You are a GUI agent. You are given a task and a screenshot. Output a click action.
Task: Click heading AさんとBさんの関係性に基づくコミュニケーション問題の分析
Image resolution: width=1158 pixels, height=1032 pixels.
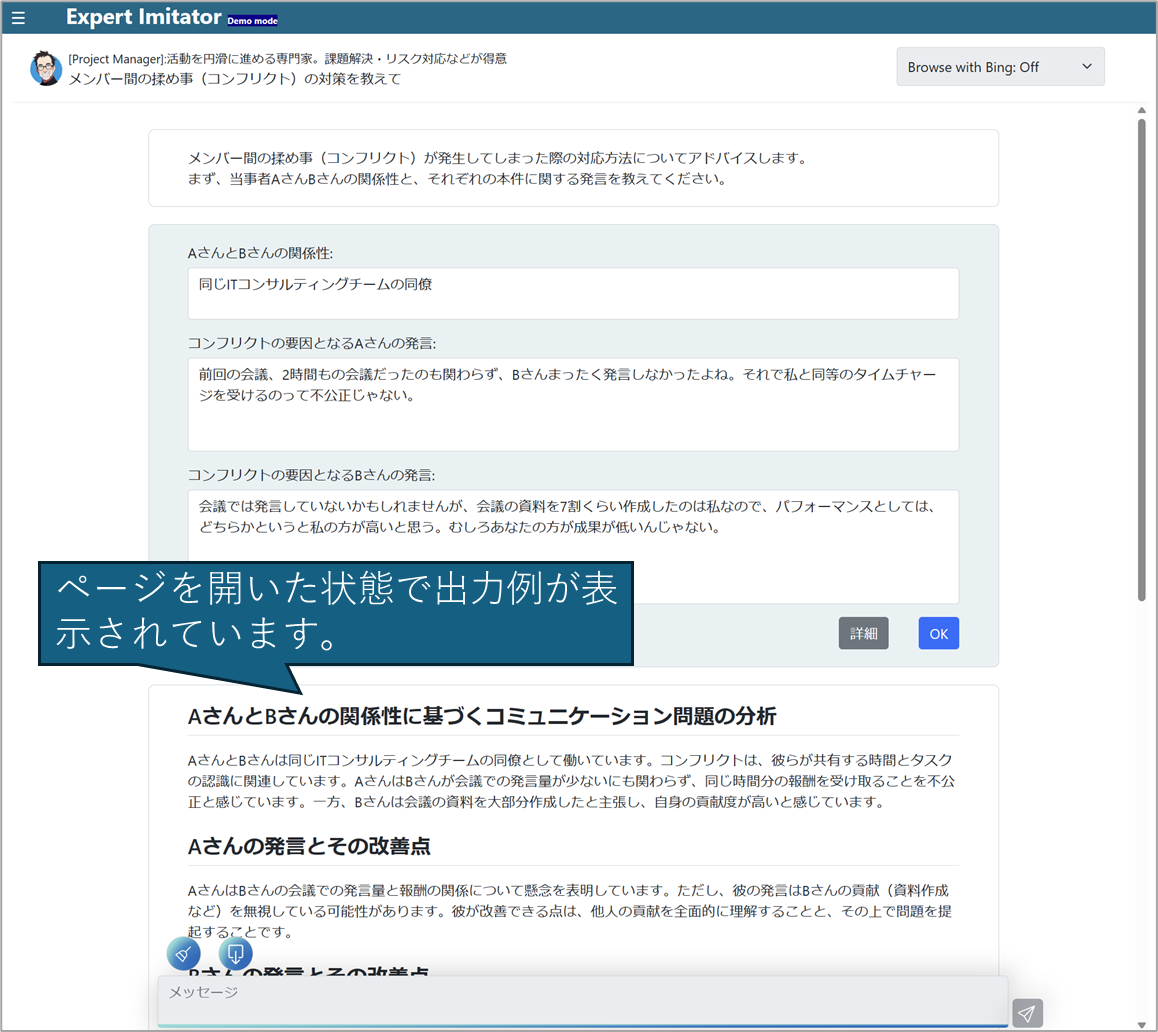482,716
